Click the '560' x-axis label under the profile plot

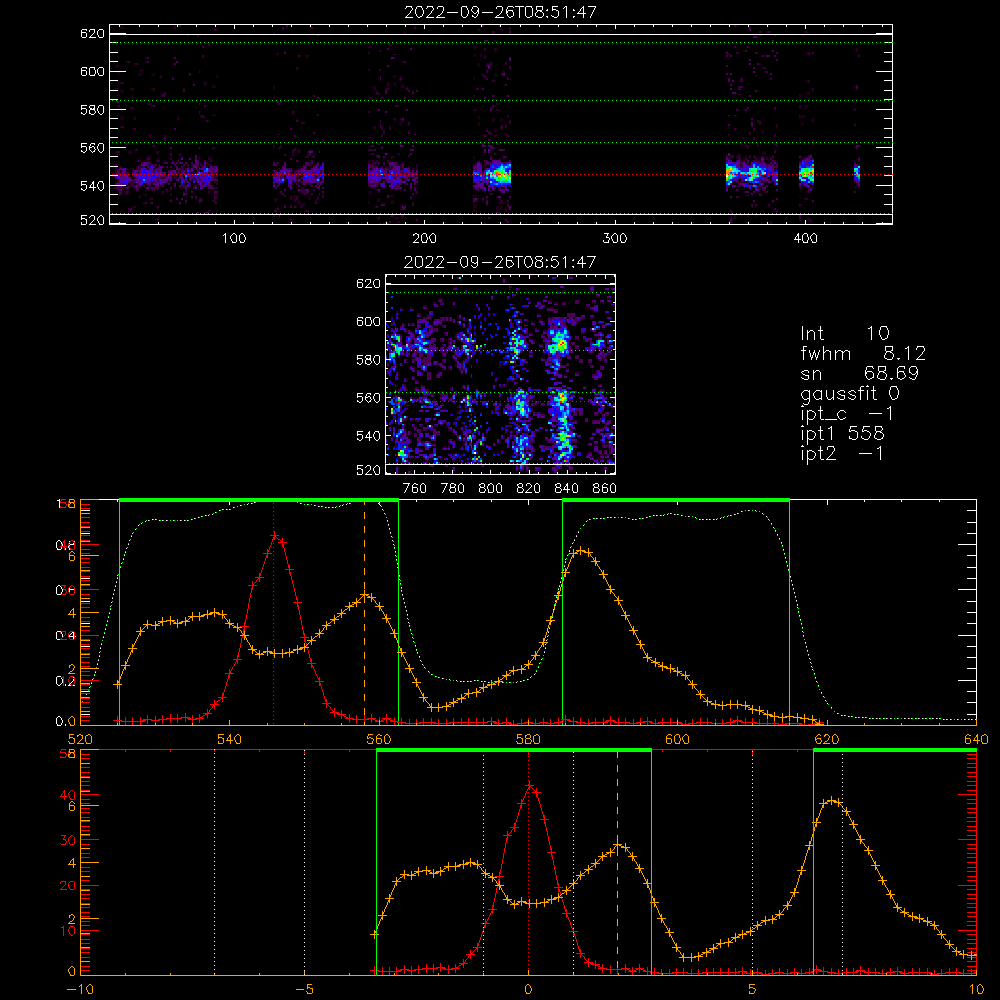(x=379, y=739)
